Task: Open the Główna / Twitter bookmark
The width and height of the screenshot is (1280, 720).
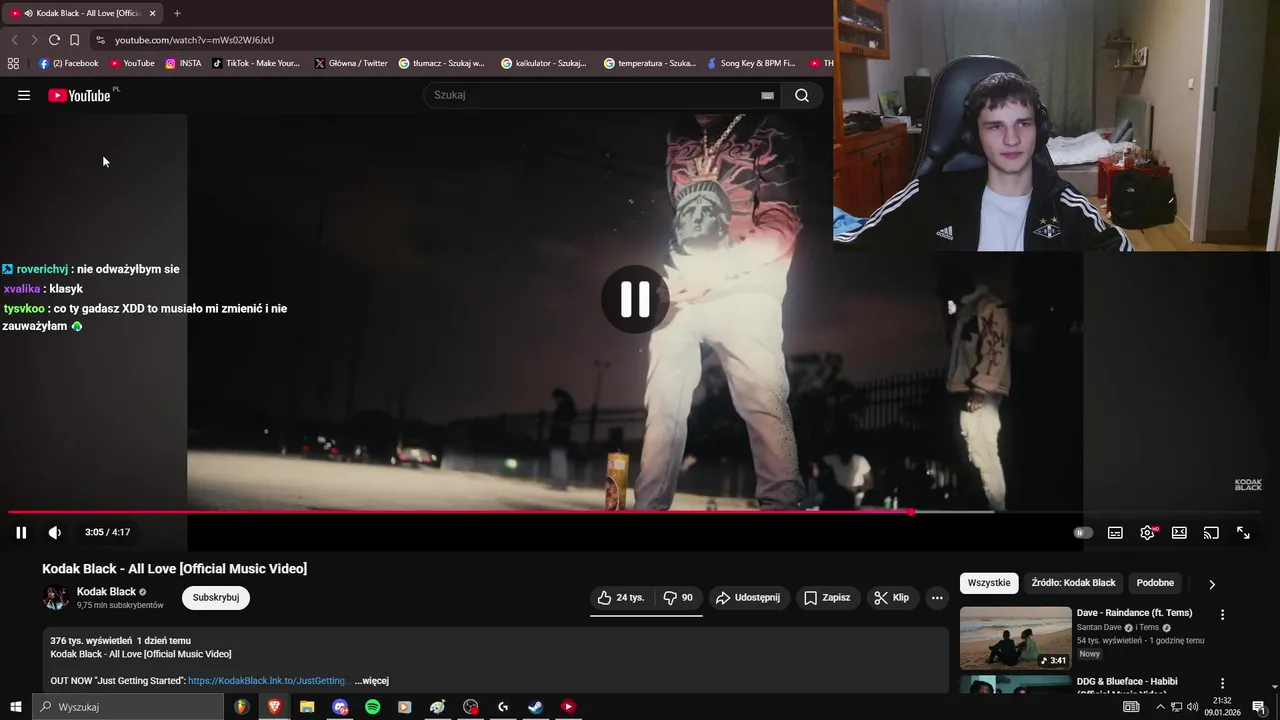Action: pyautogui.click(x=351, y=63)
